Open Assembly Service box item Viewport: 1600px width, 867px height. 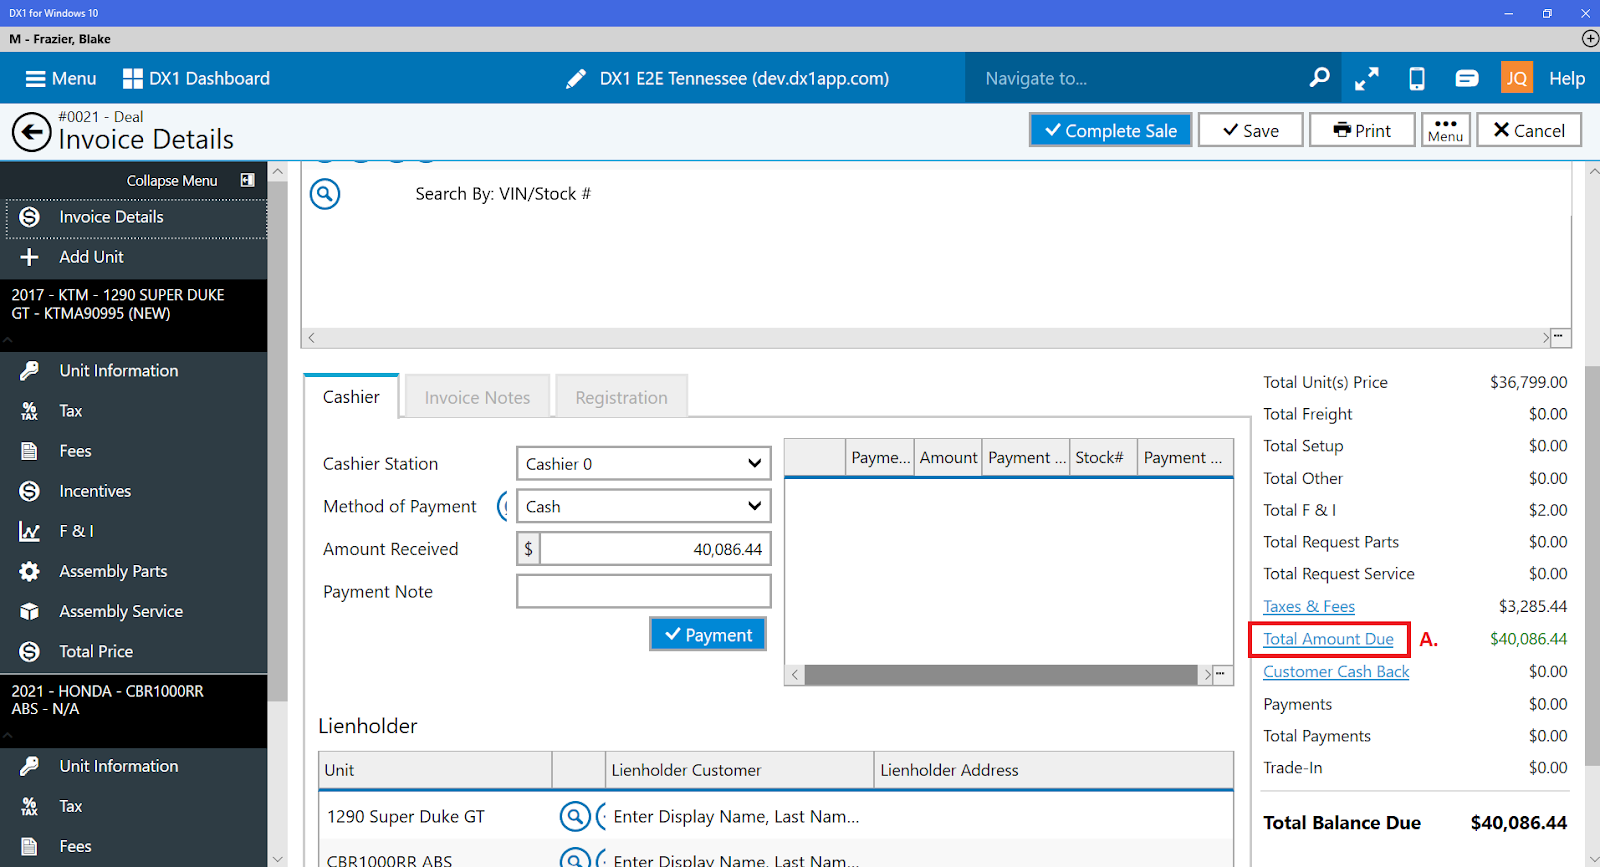(x=134, y=611)
